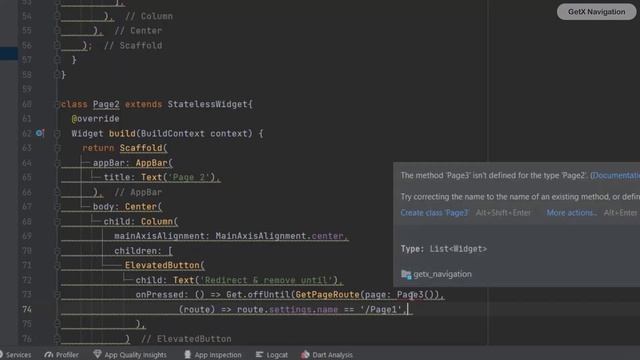Screen dimensions: 640x360
Task: Click the 'Redirect & remove until' string
Action: coord(267,280)
